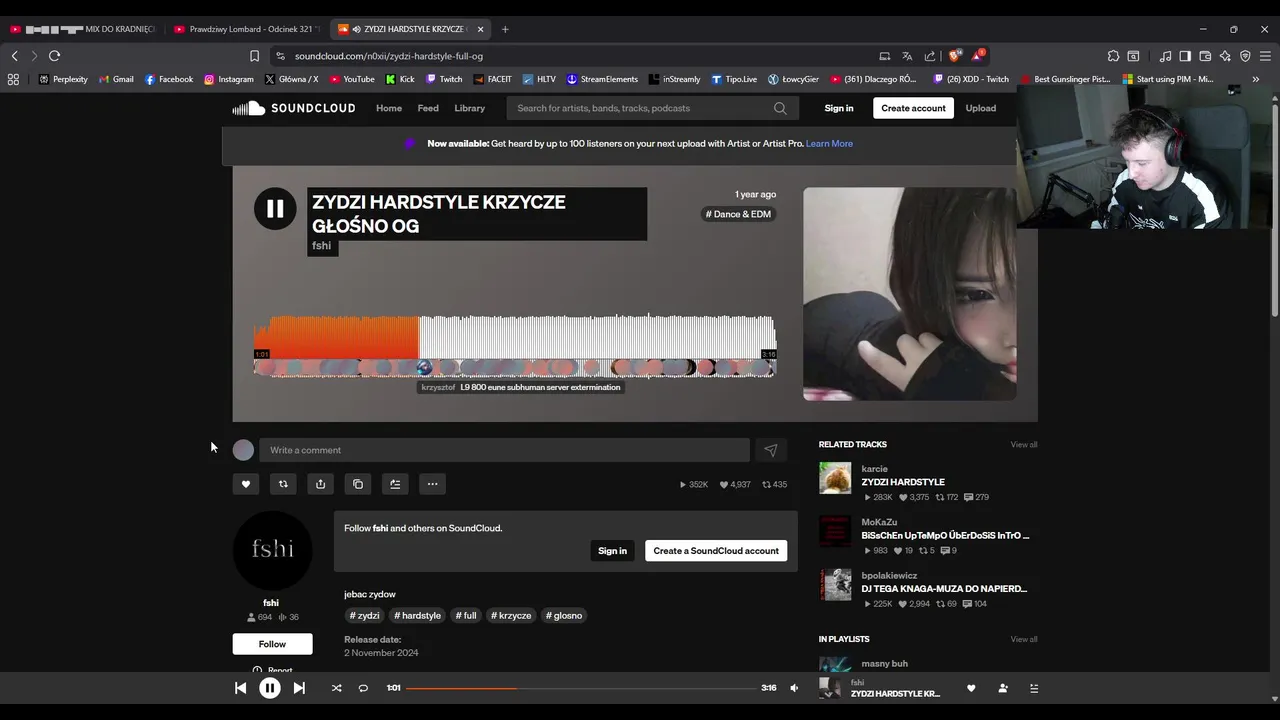Reload the page with the refresh icon
This screenshot has height=720, width=1280.
tap(55, 56)
